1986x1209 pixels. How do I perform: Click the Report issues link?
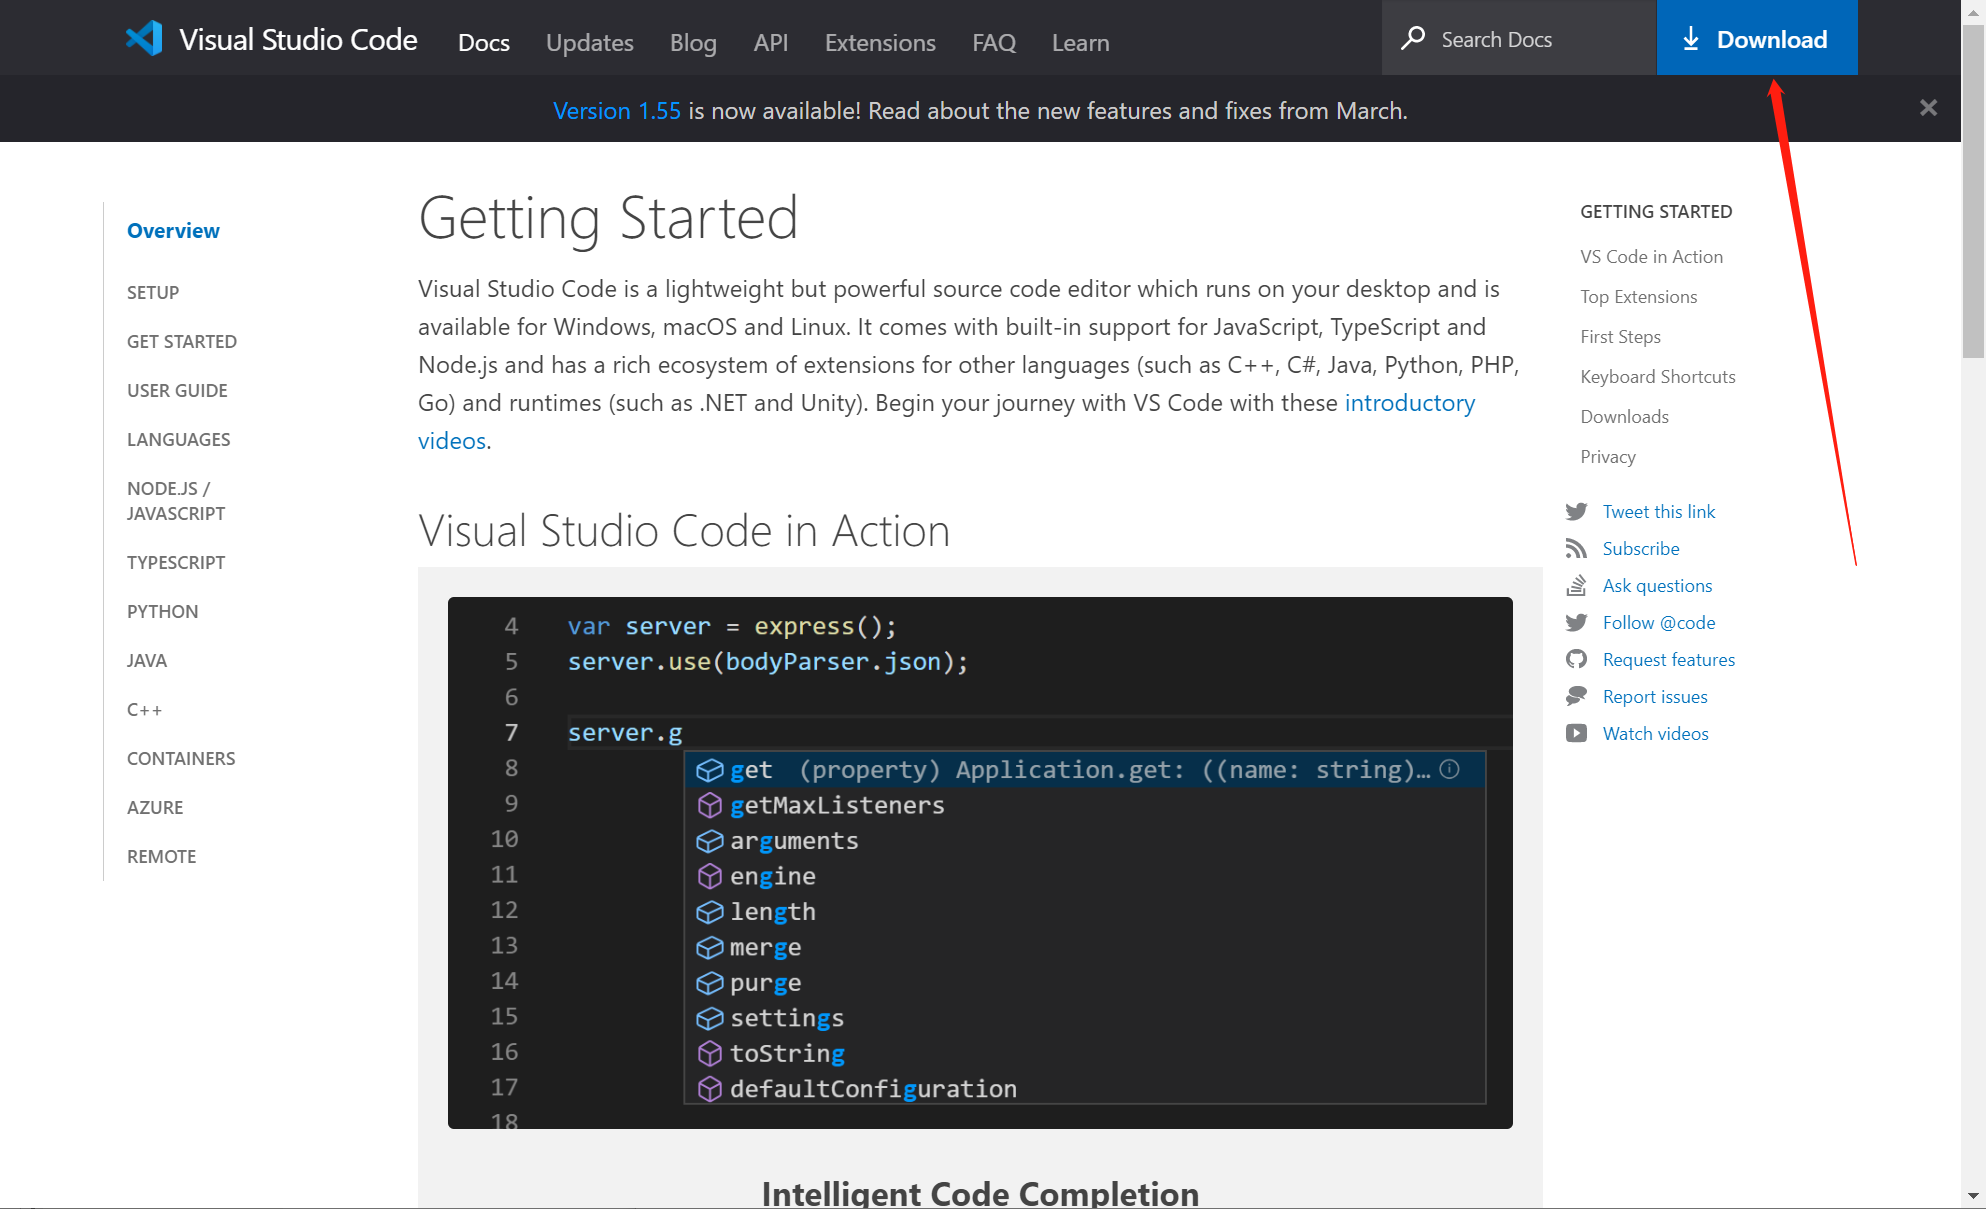[x=1655, y=697]
